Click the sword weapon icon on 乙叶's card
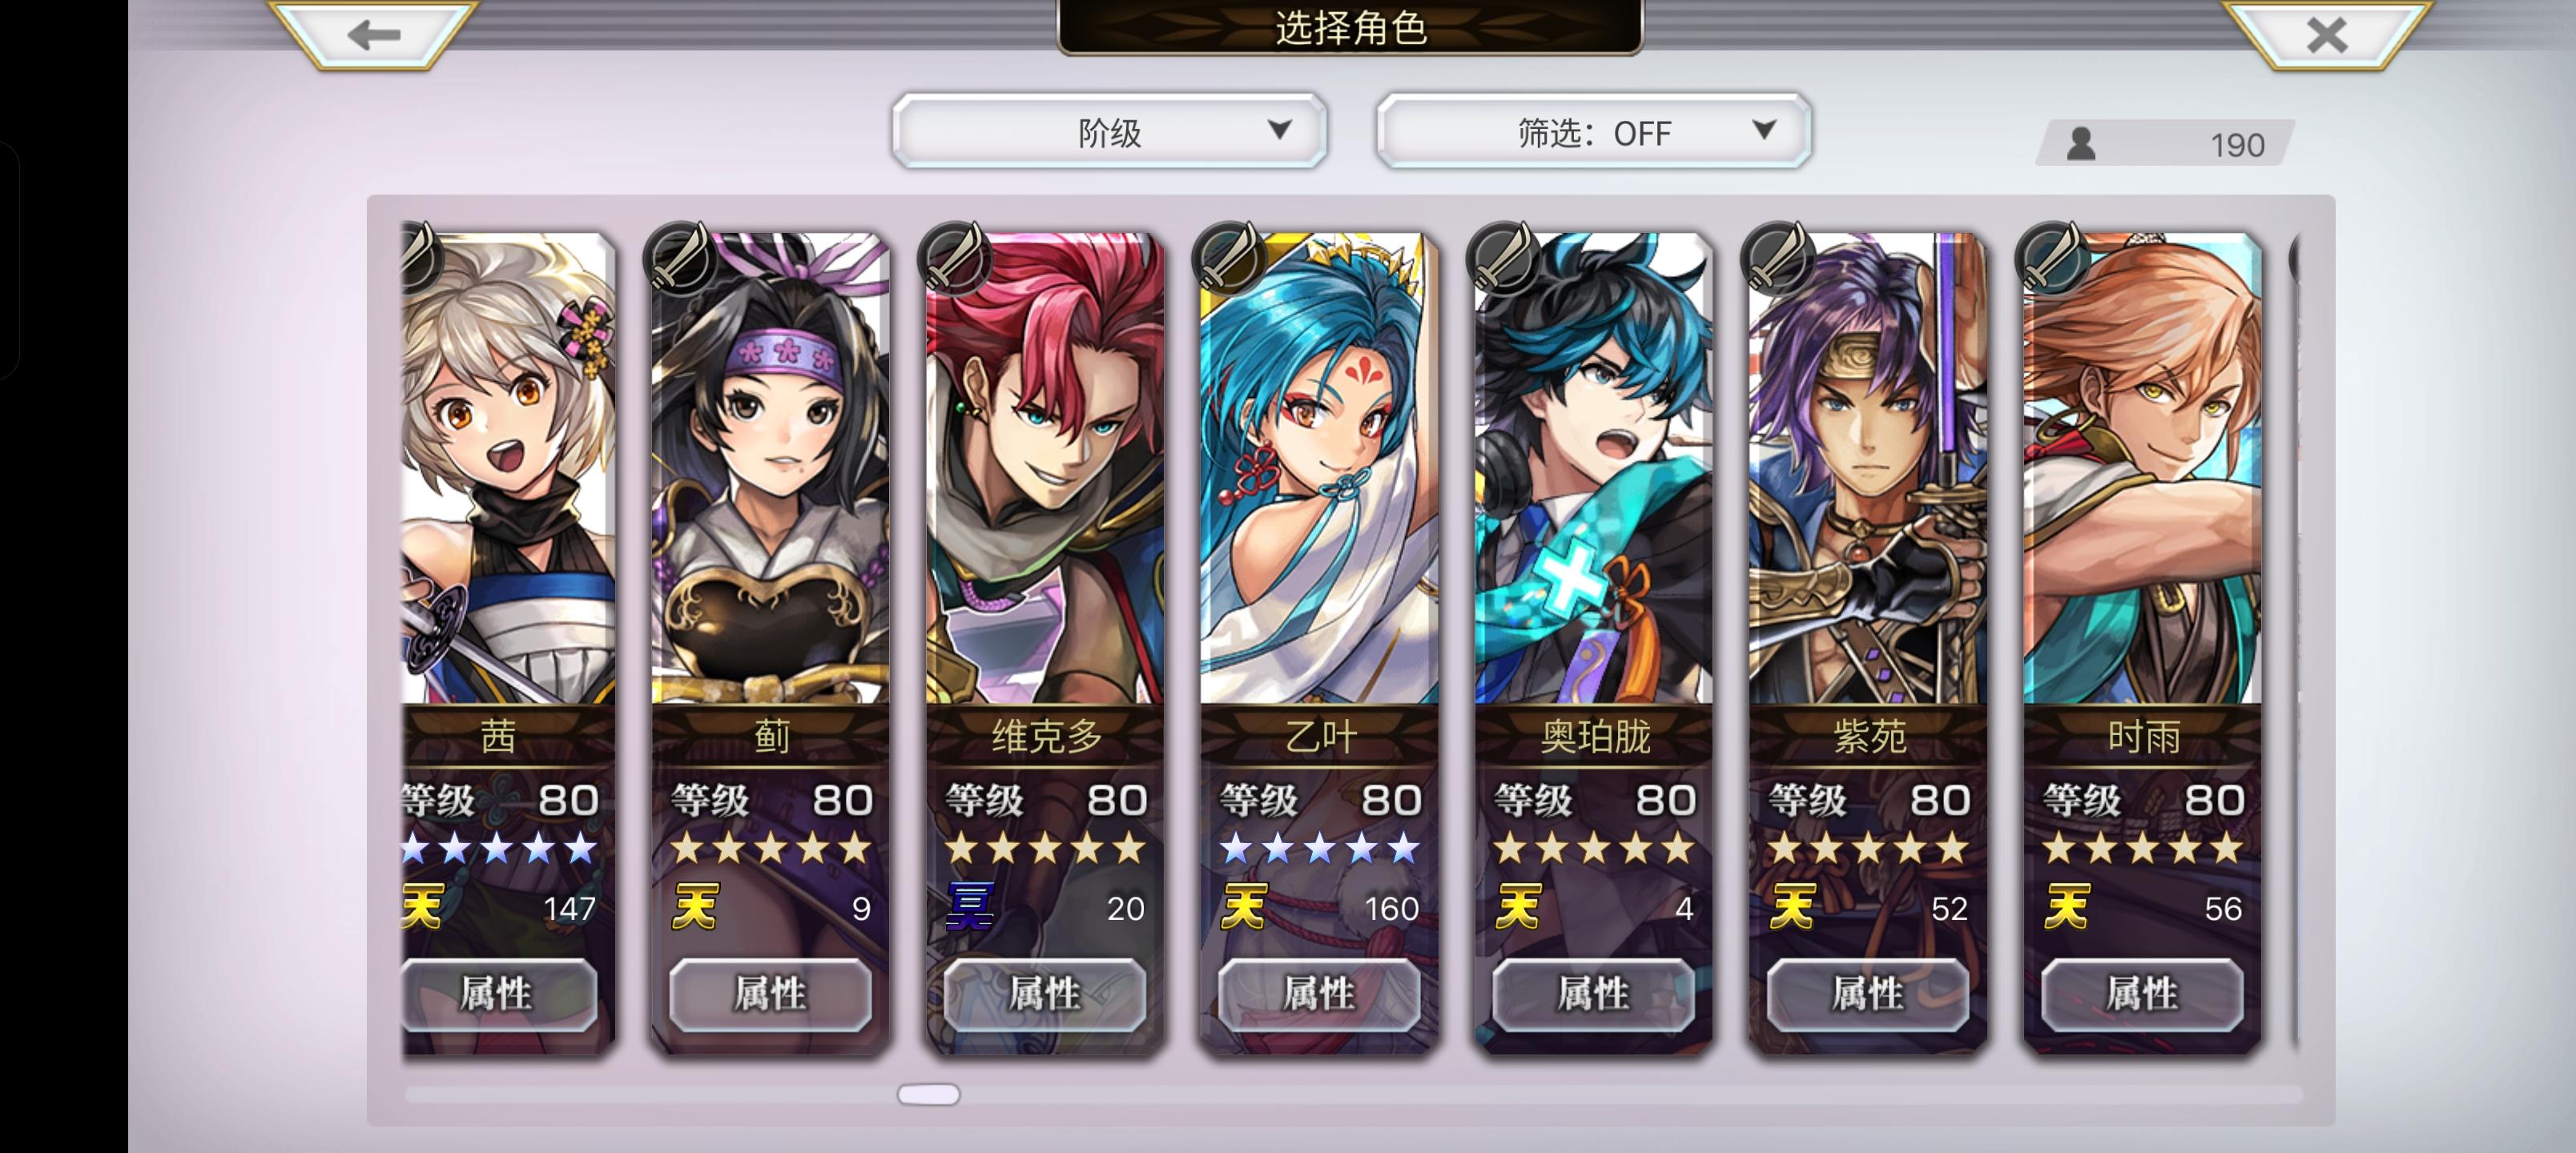2576x1153 pixels. tap(1229, 256)
